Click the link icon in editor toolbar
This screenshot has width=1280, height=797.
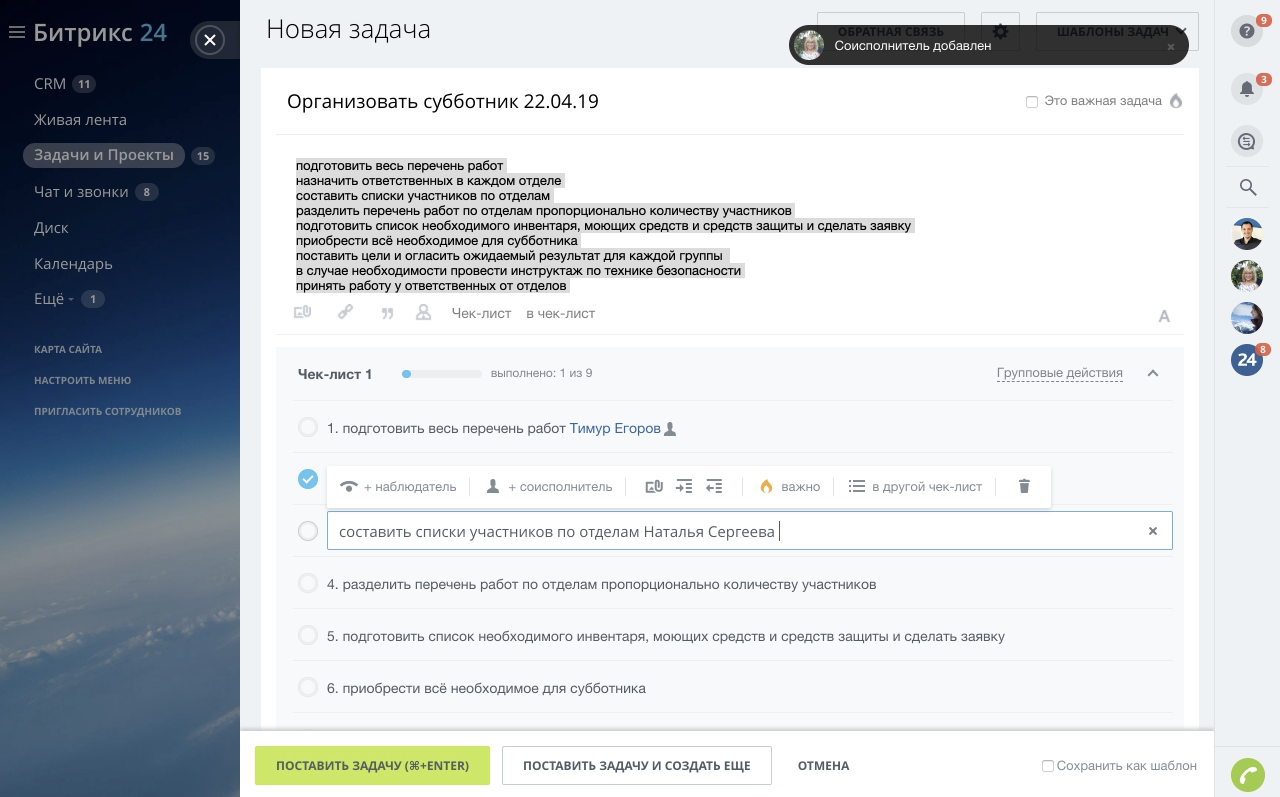(x=345, y=312)
